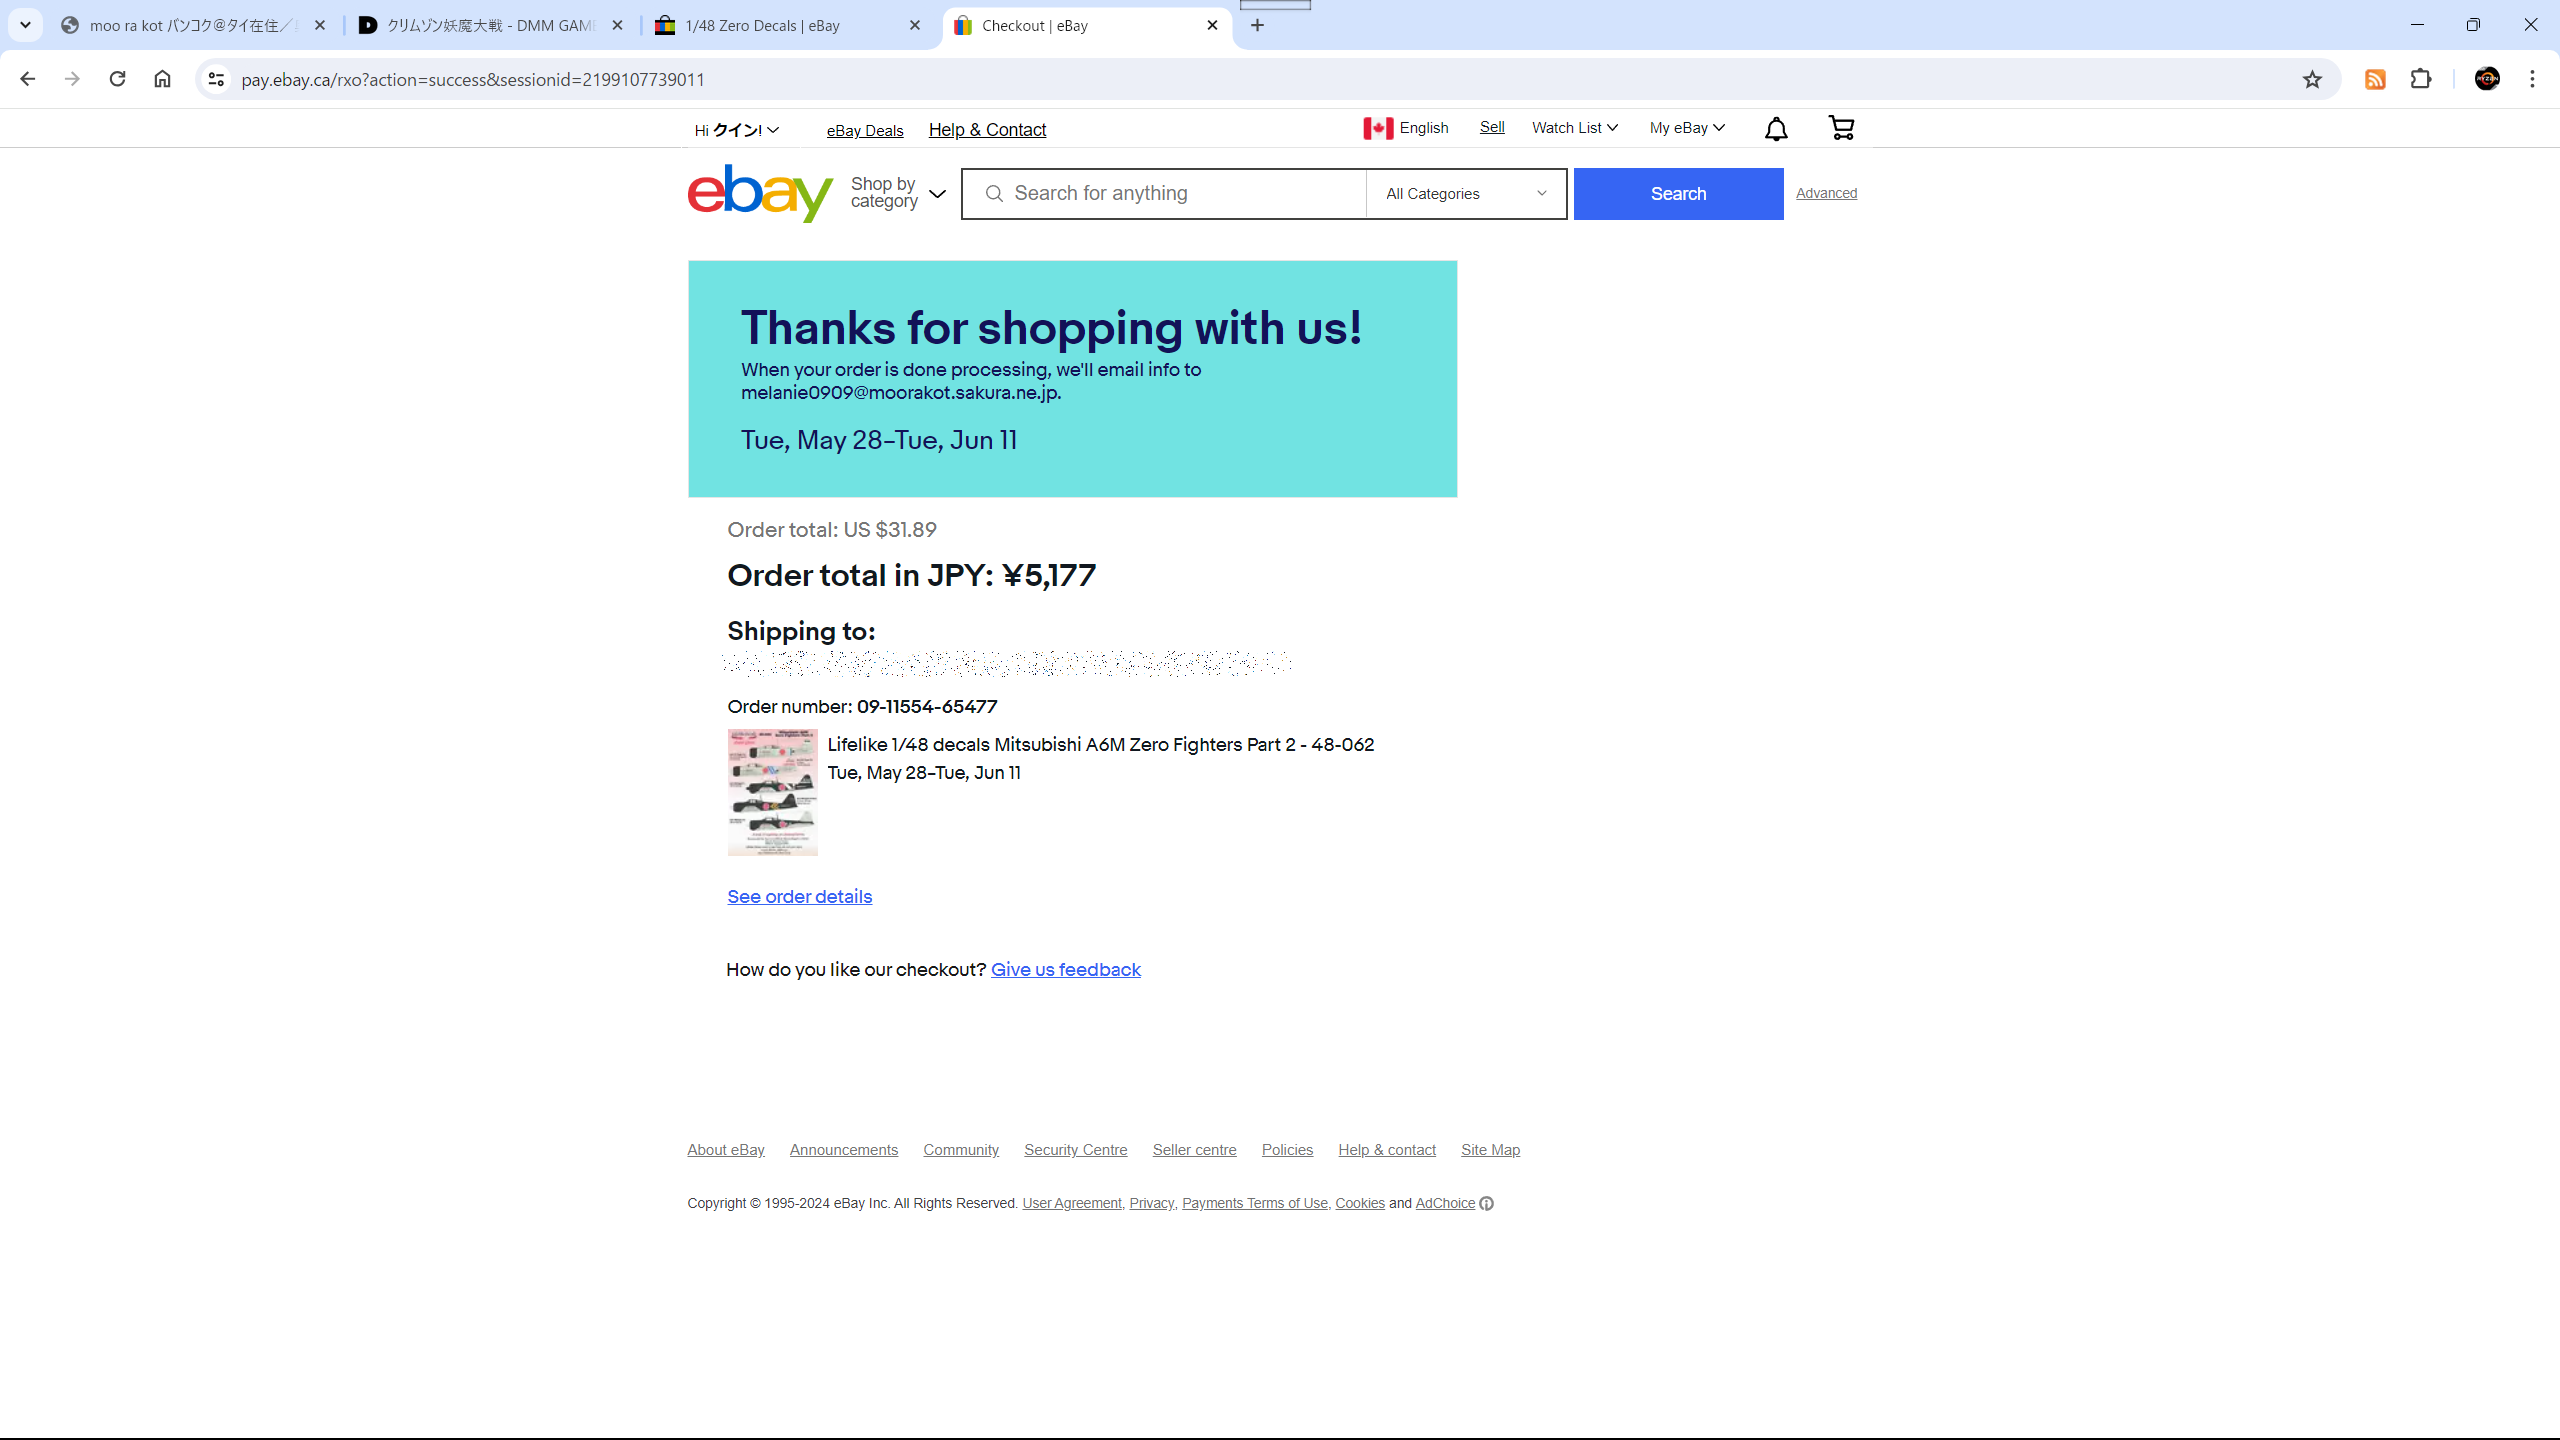Click the Sell link
This screenshot has height=1440, width=2560.
tap(1492, 127)
